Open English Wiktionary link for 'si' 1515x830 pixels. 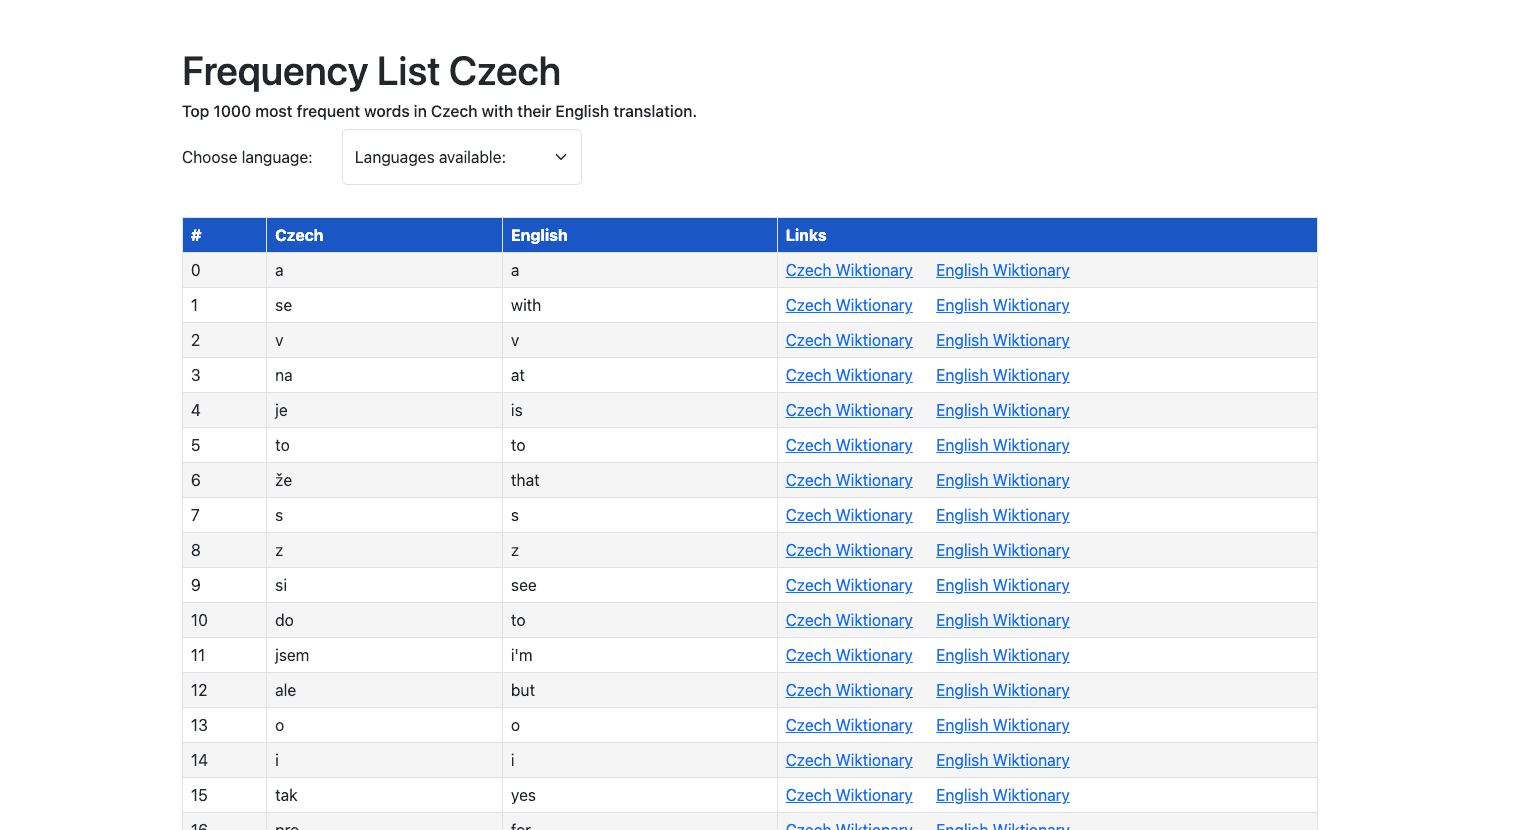(x=1002, y=585)
